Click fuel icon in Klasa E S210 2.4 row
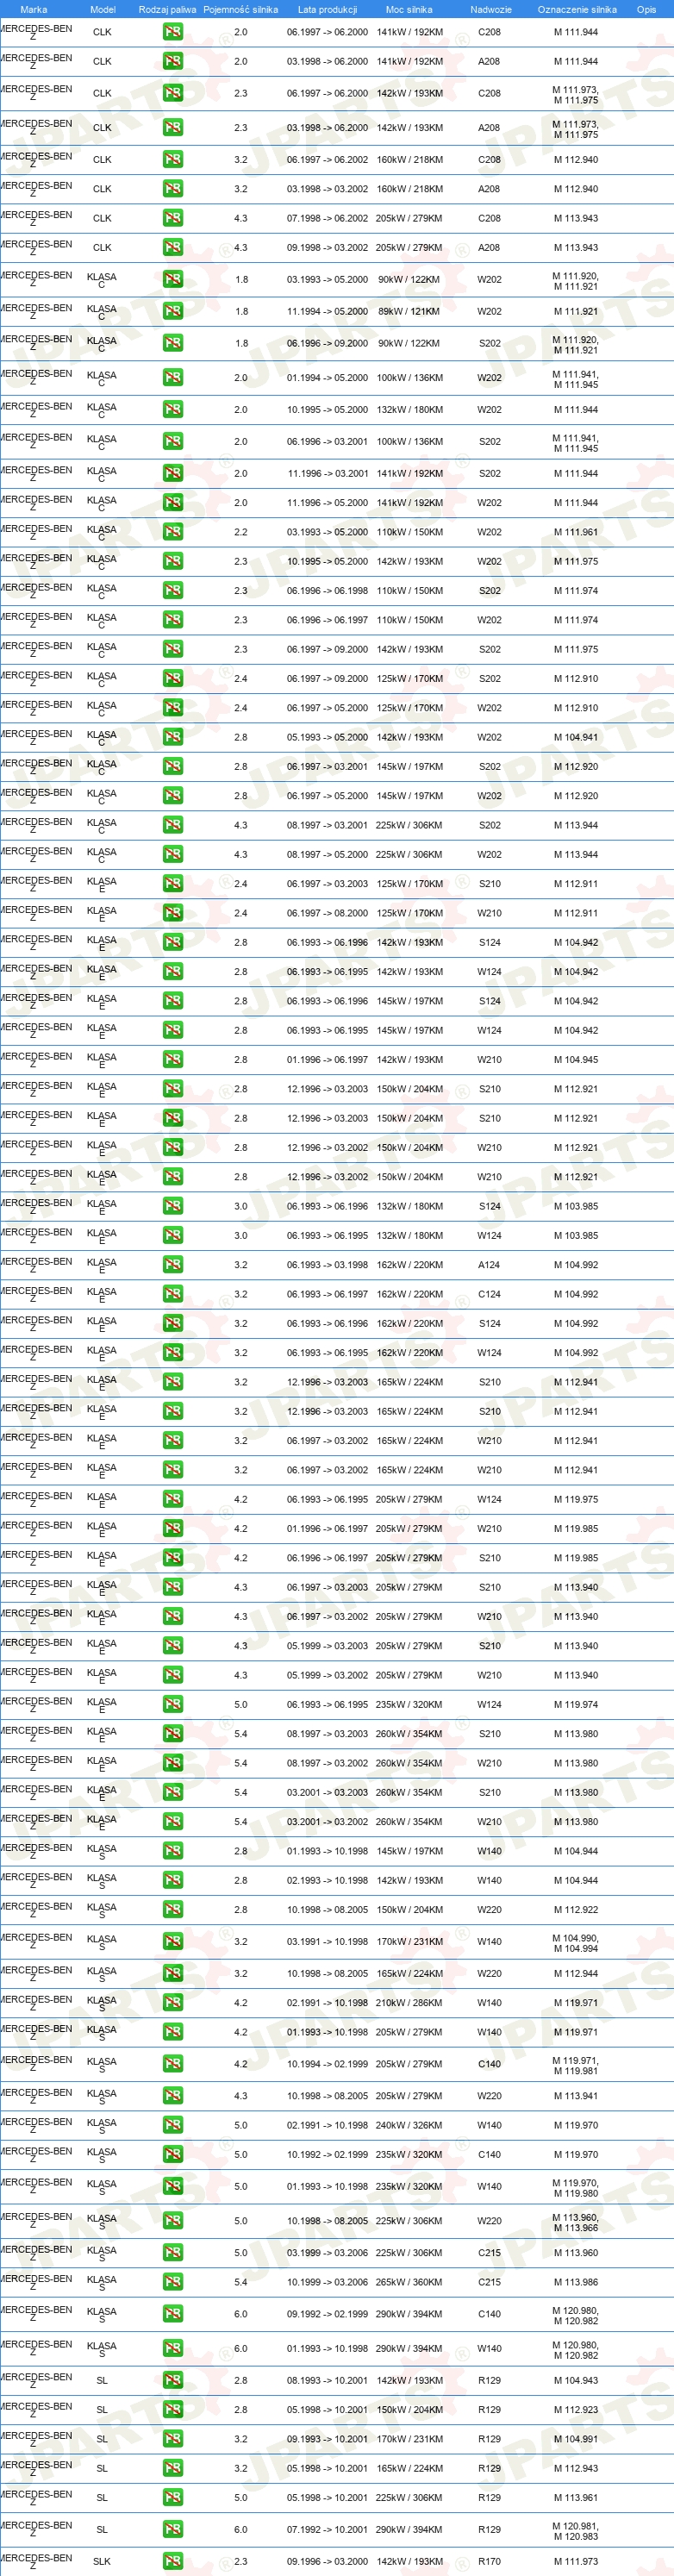 point(173,884)
